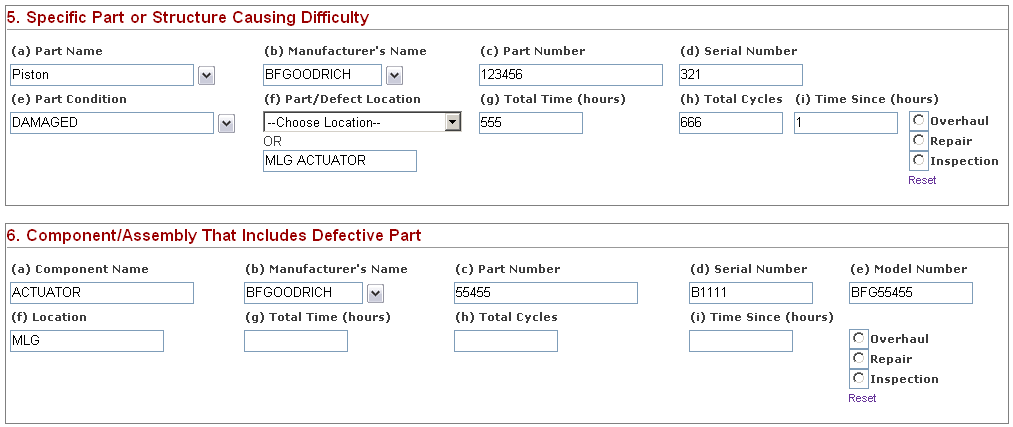Click Reset link in section 6

[x=862, y=398]
